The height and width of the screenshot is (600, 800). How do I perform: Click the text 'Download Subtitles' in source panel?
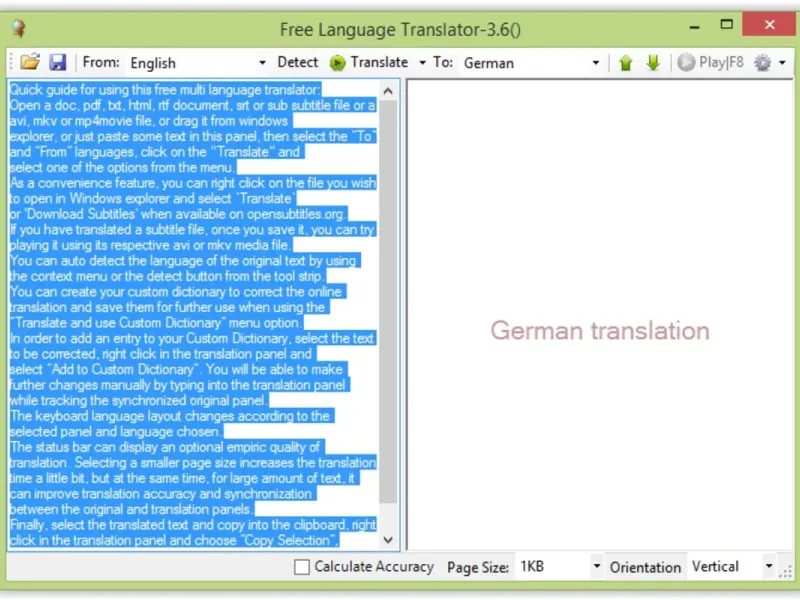pos(80,214)
